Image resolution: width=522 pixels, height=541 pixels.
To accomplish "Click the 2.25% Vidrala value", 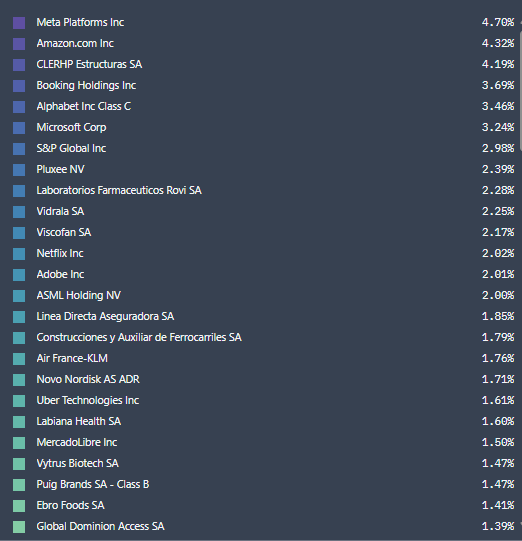I will [498, 212].
